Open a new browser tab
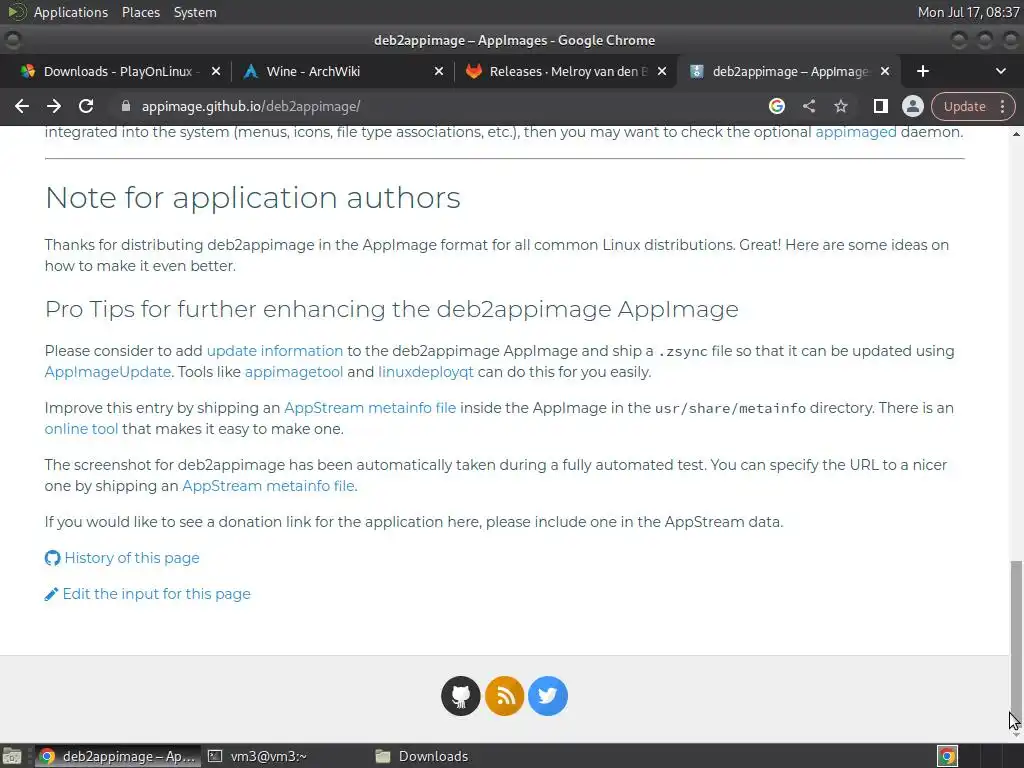This screenshot has height=768, width=1024. [923, 71]
